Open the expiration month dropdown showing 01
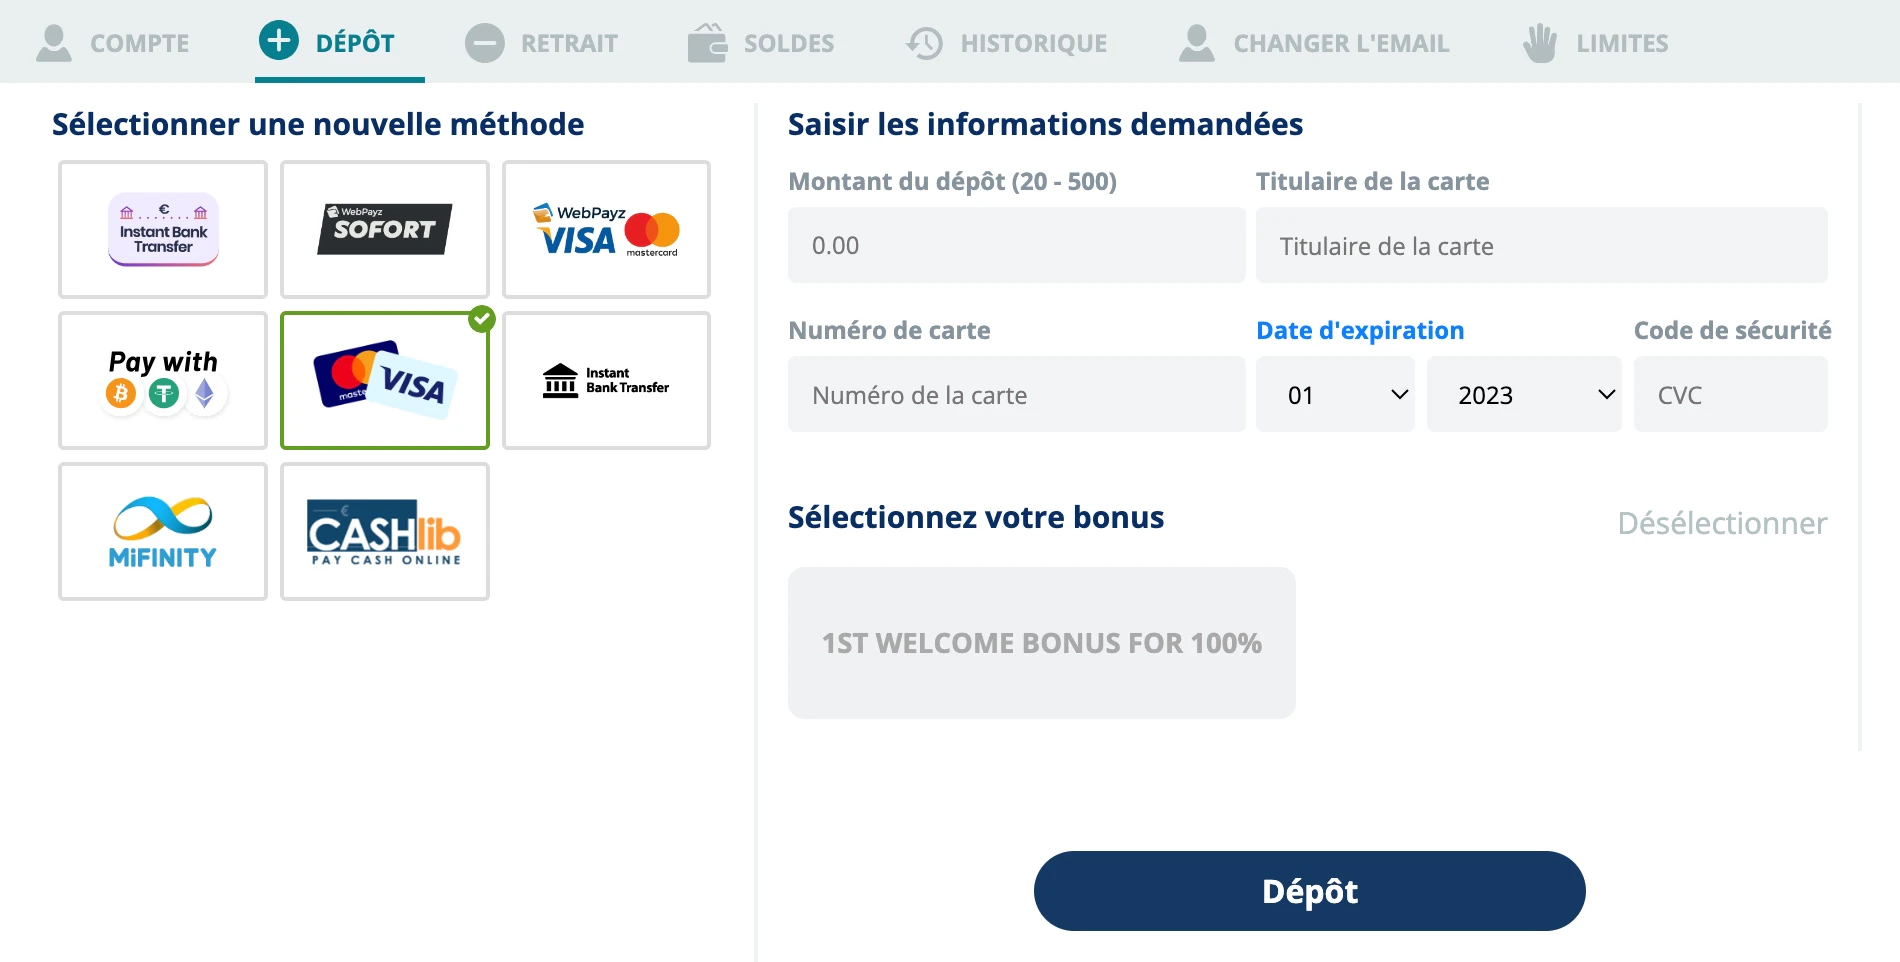The image size is (1900, 962). pos(1335,394)
